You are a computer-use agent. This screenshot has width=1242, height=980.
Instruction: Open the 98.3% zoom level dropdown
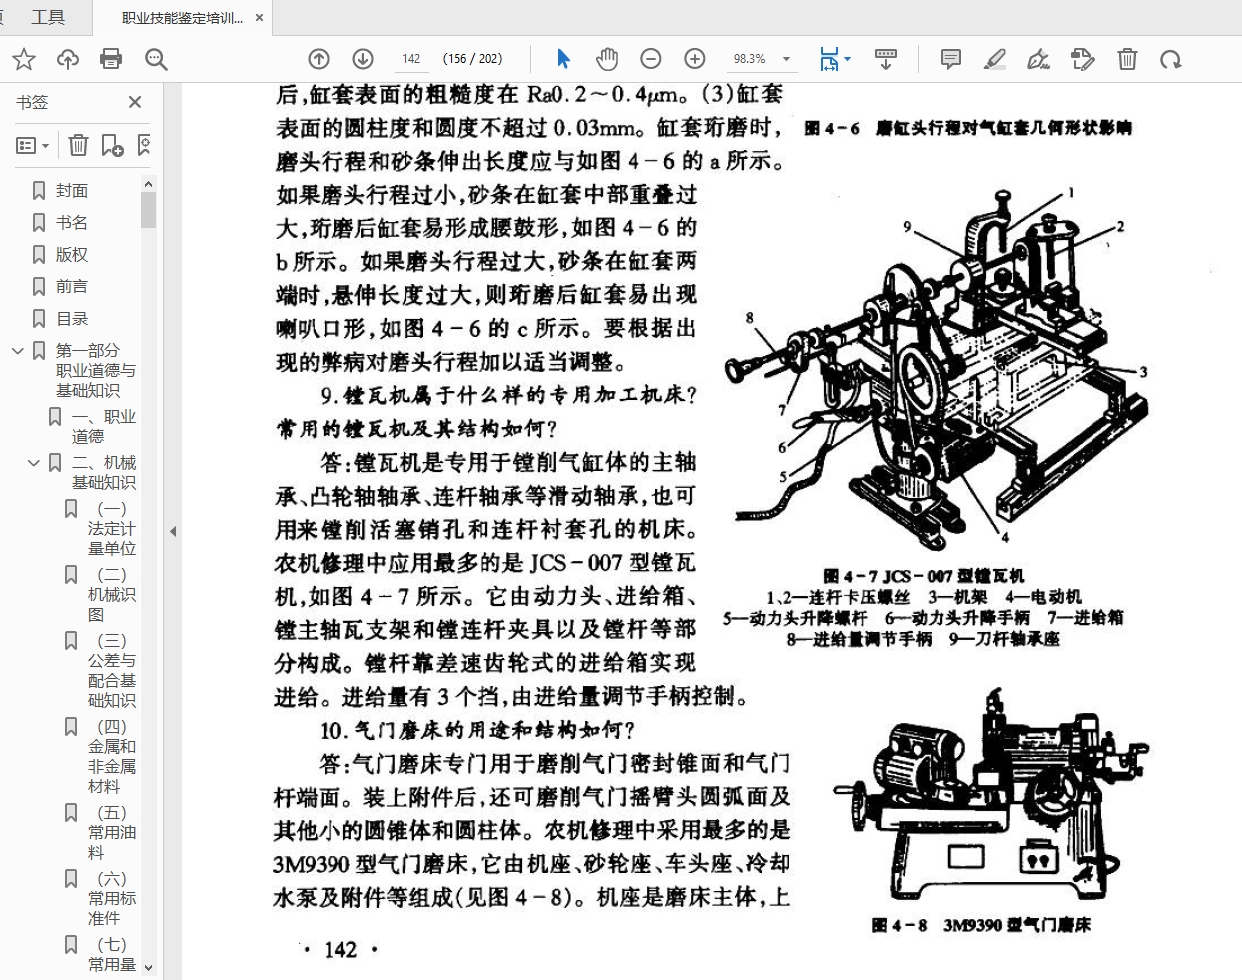click(786, 59)
